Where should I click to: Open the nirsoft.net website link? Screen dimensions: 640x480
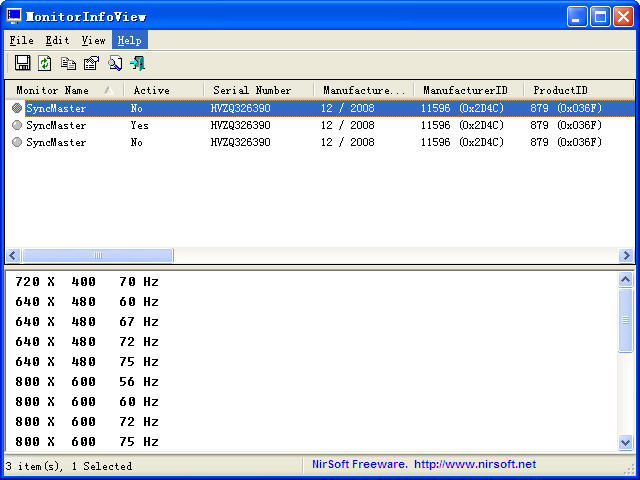coord(475,464)
